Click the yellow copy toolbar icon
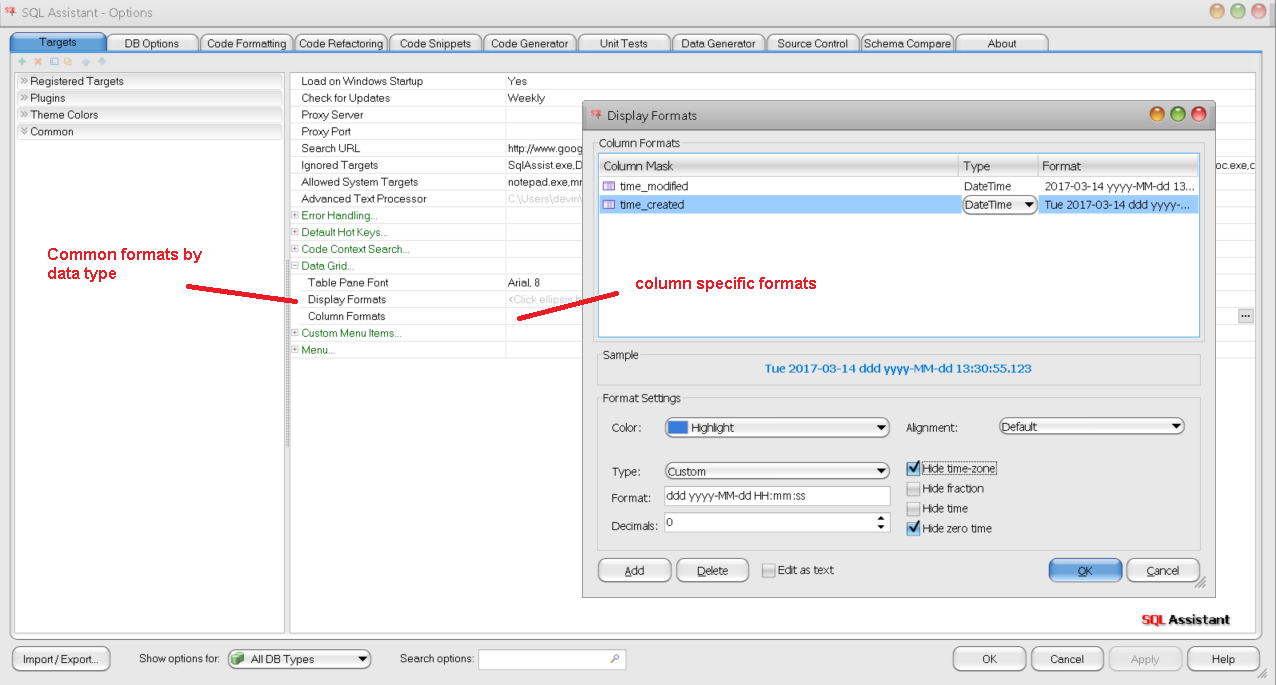 [x=68, y=62]
